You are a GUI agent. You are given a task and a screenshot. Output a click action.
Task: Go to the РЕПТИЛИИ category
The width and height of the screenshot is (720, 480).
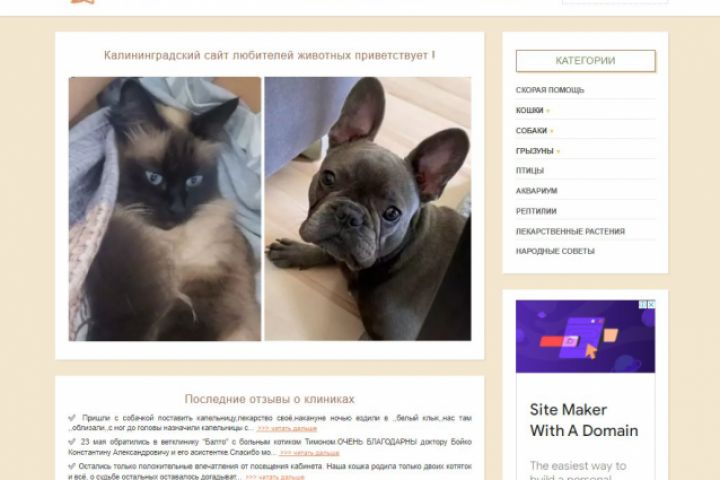536,211
